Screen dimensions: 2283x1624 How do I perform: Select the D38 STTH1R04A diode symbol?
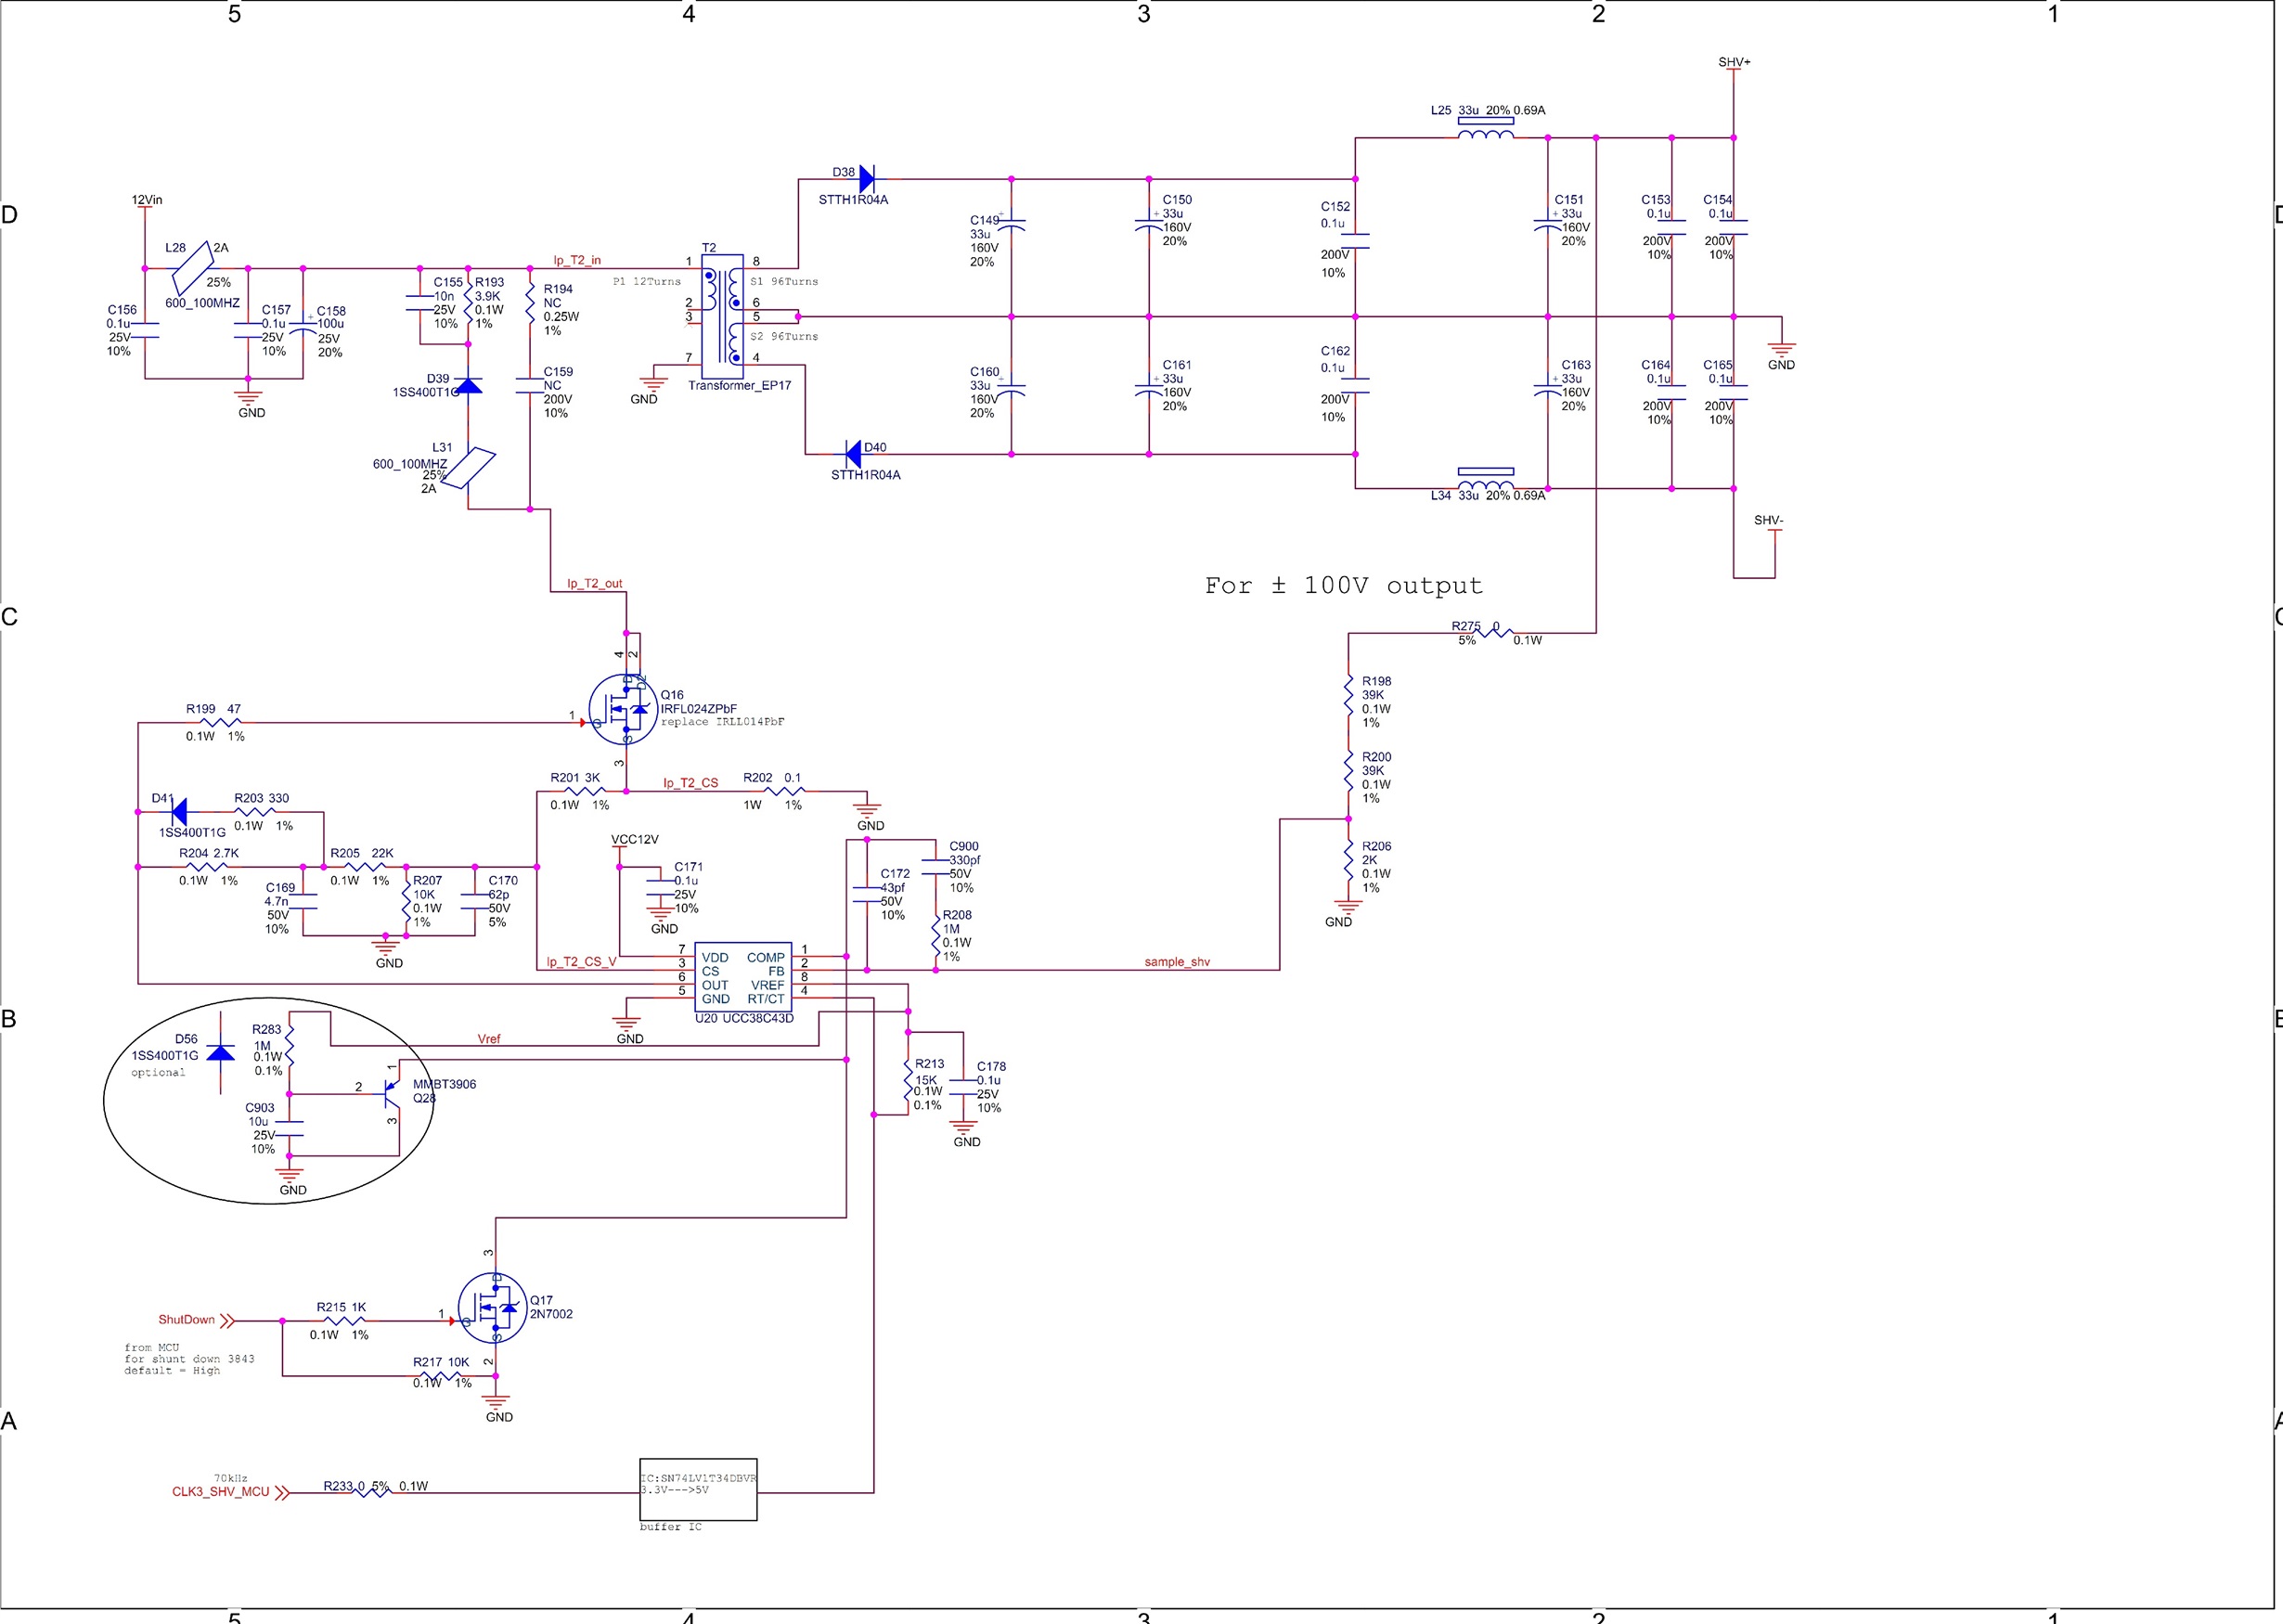pyautogui.click(x=866, y=178)
